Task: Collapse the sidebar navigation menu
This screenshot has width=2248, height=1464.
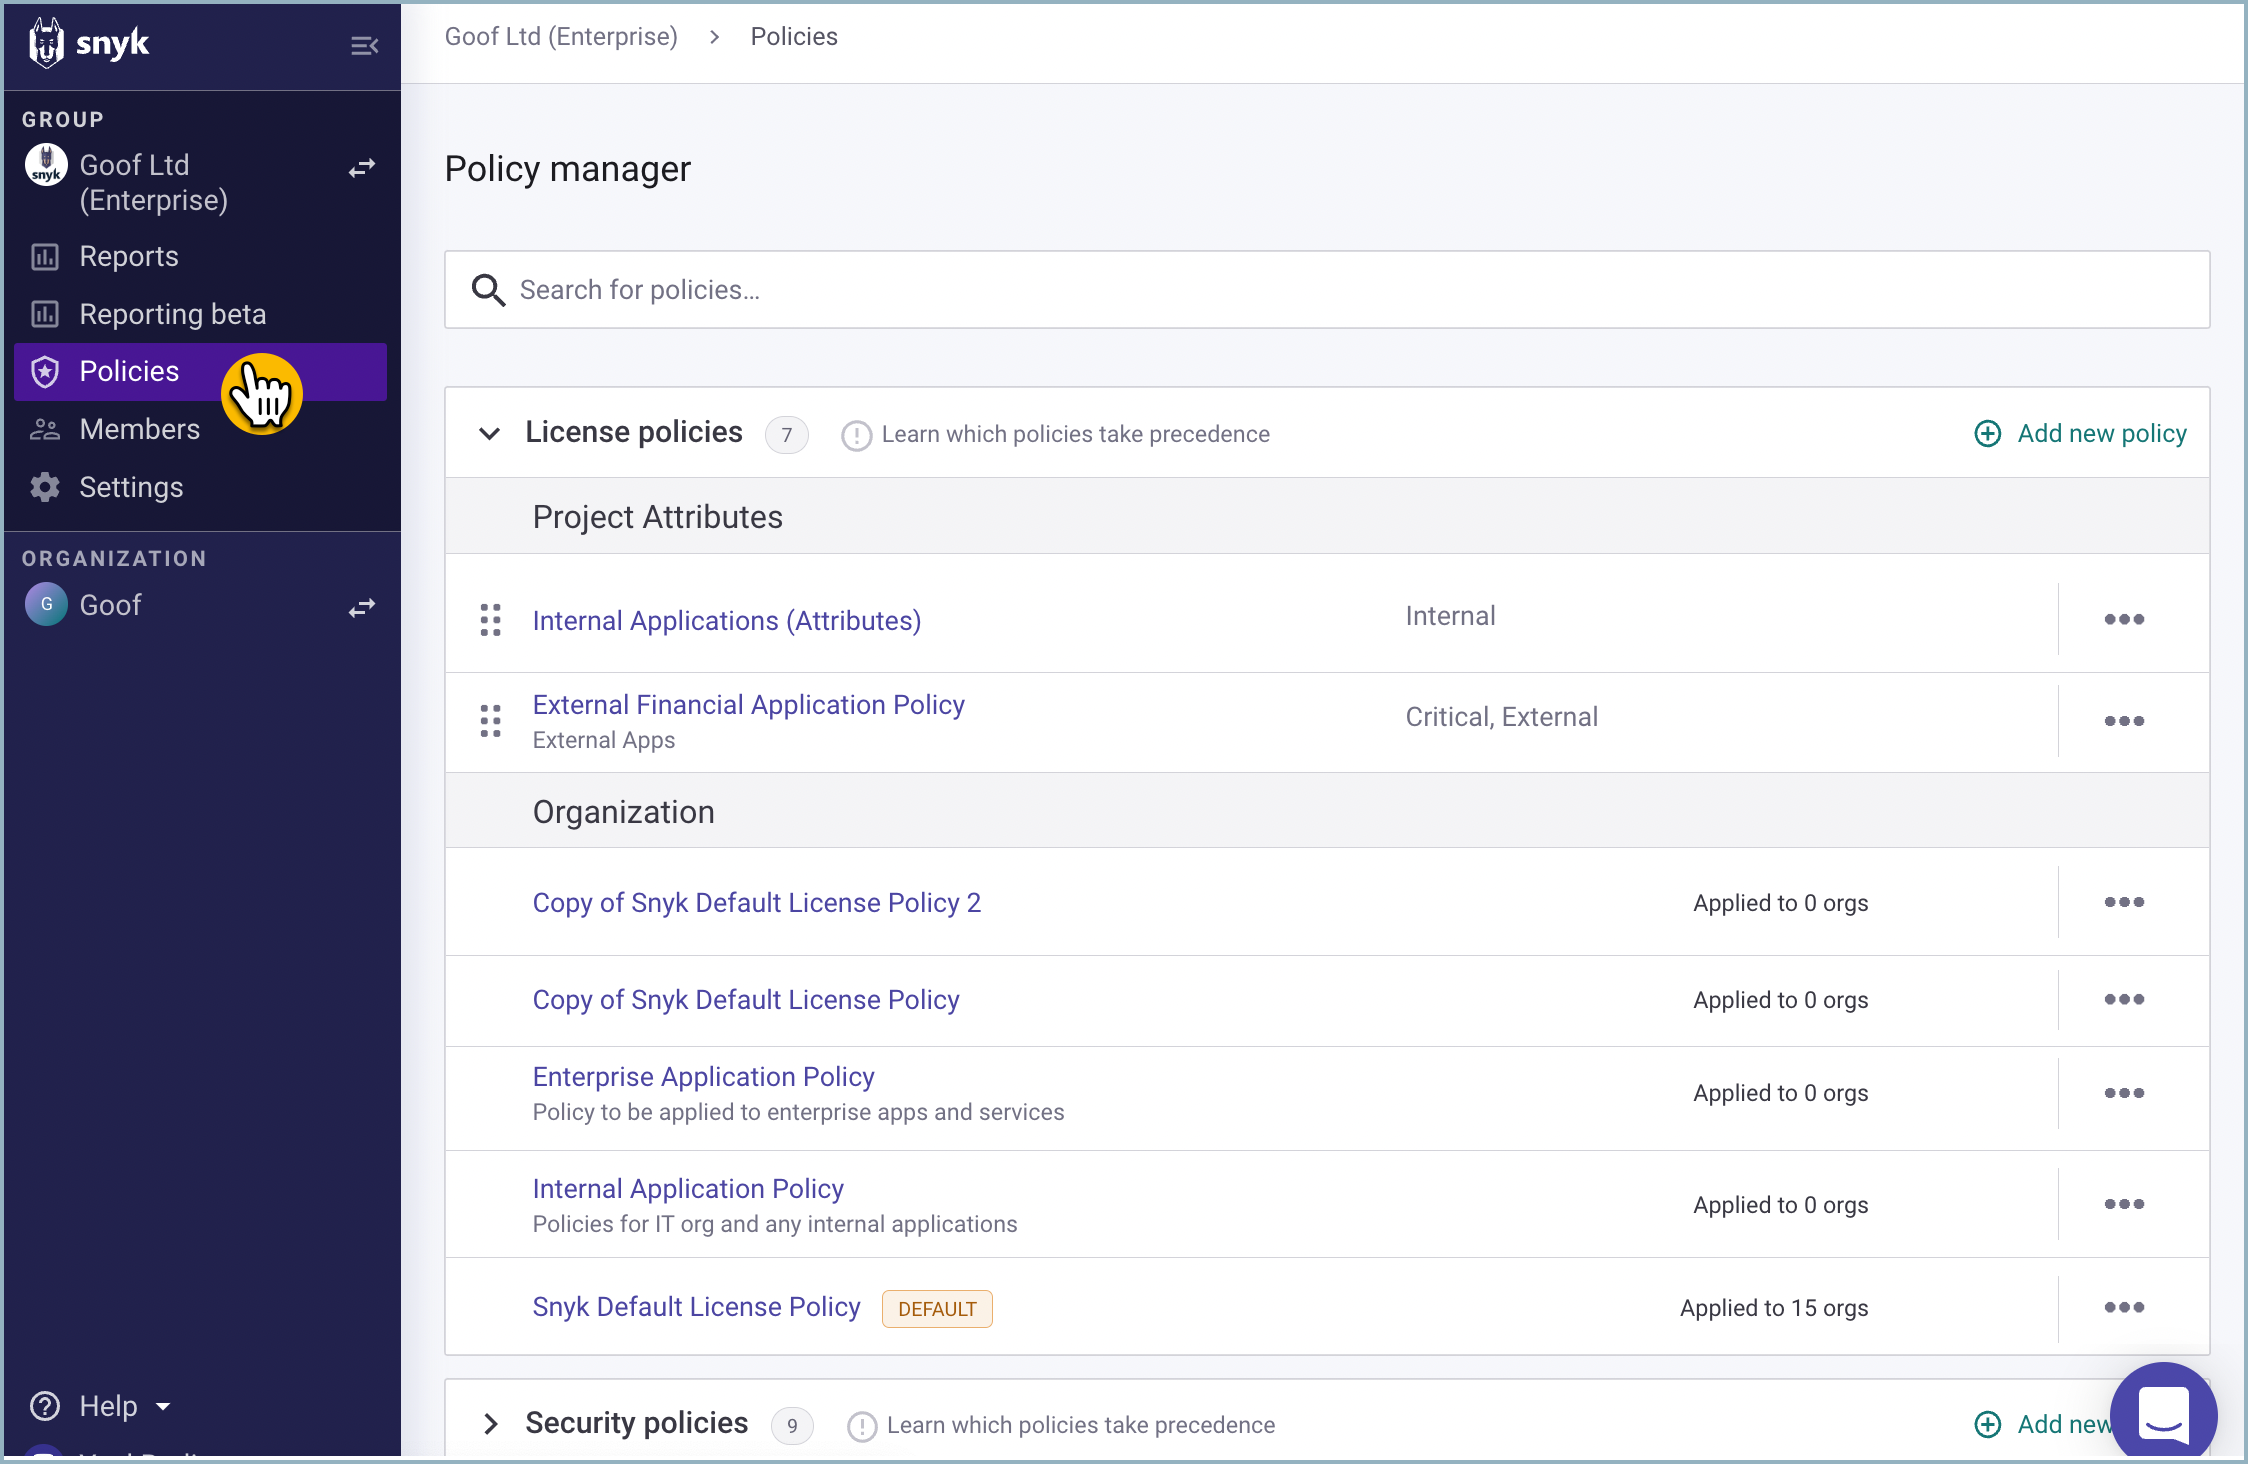Action: coord(364,45)
